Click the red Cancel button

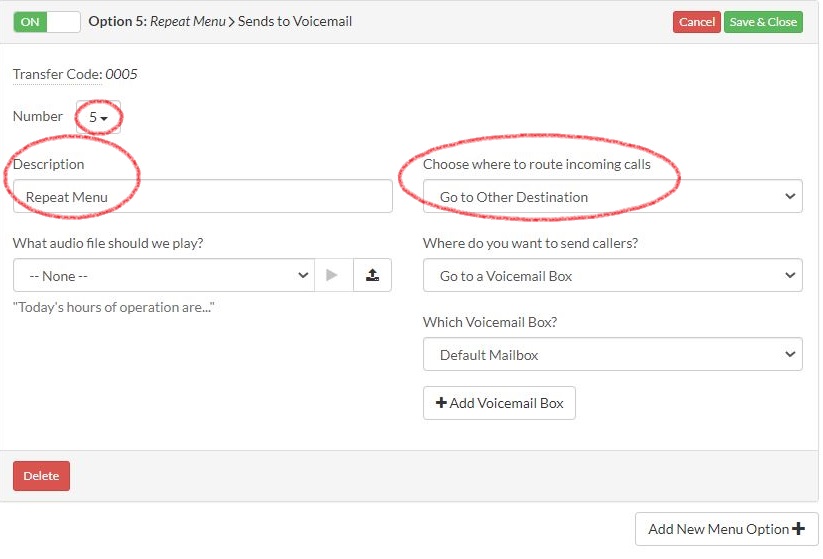tap(697, 22)
